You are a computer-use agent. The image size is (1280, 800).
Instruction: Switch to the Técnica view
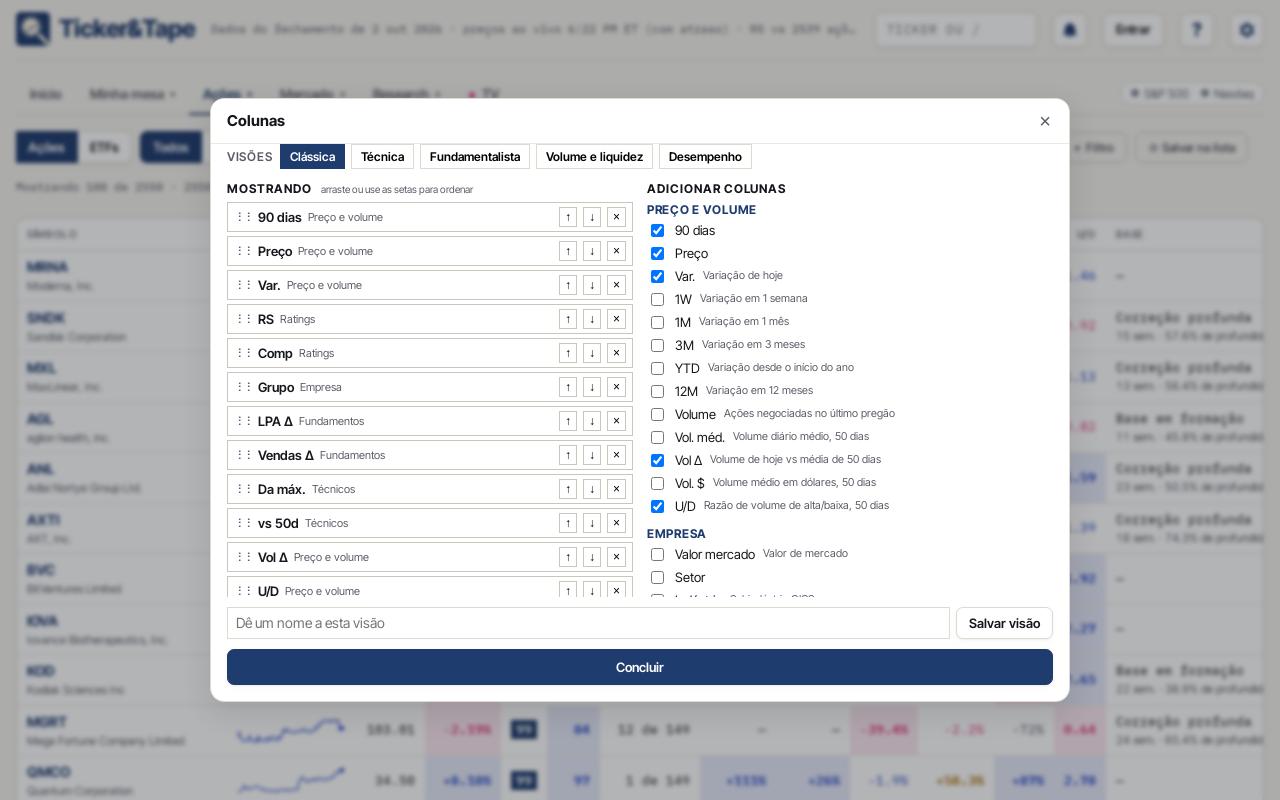382,157
